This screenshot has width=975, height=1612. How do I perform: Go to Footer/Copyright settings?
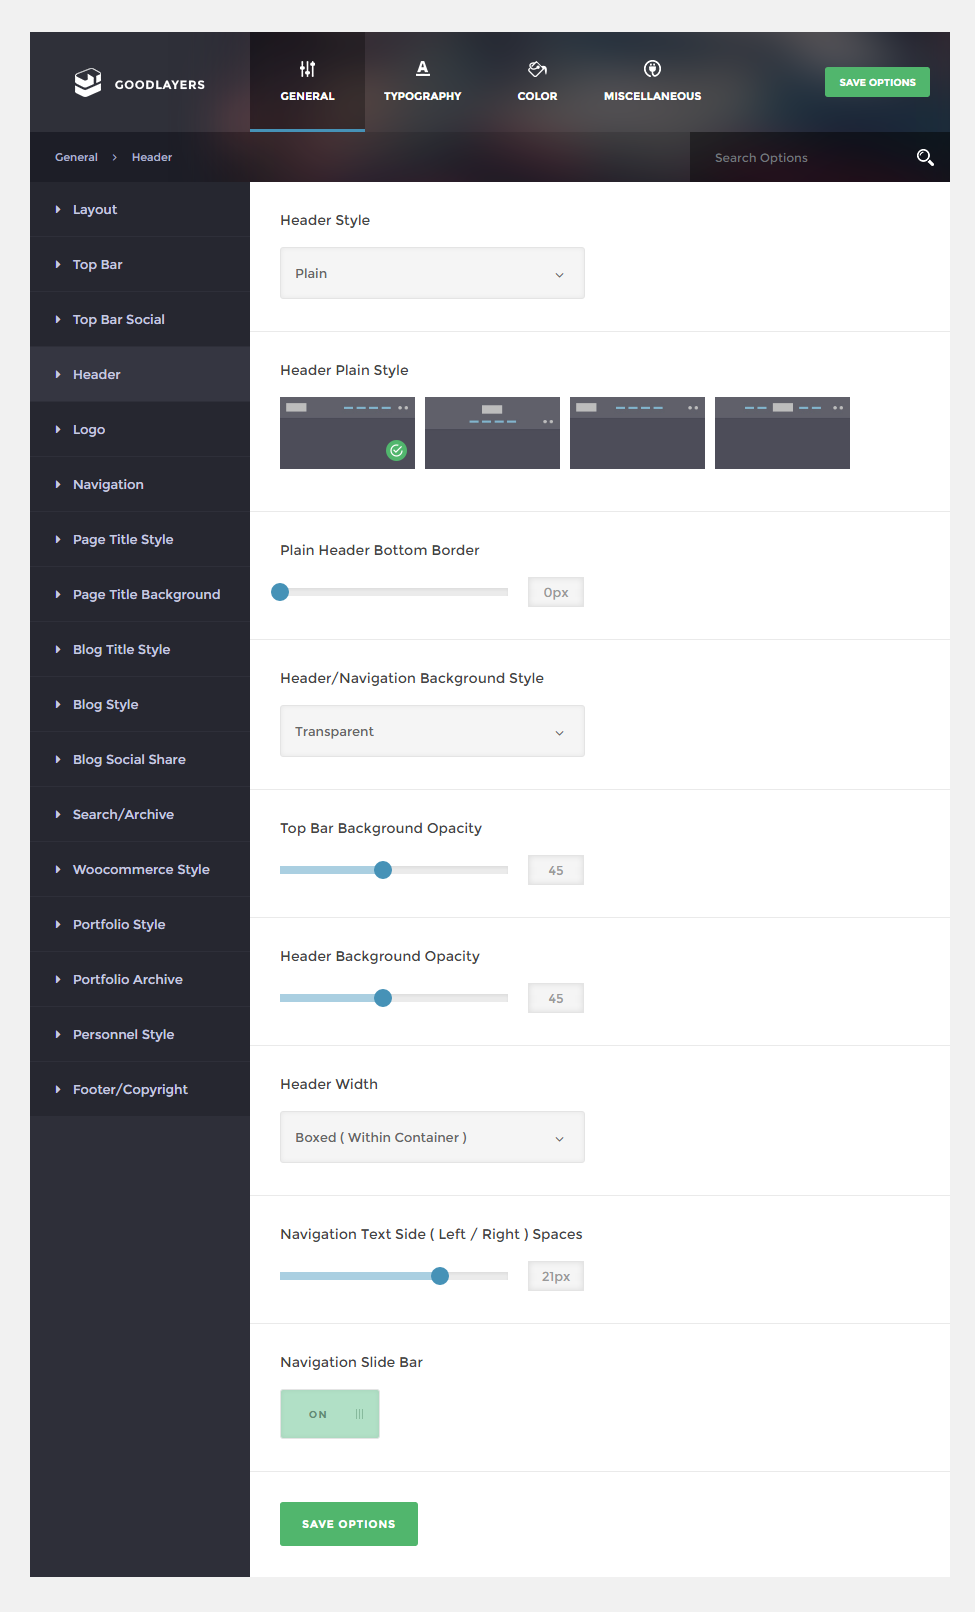pyautogui.click(x=130, y=1090)
